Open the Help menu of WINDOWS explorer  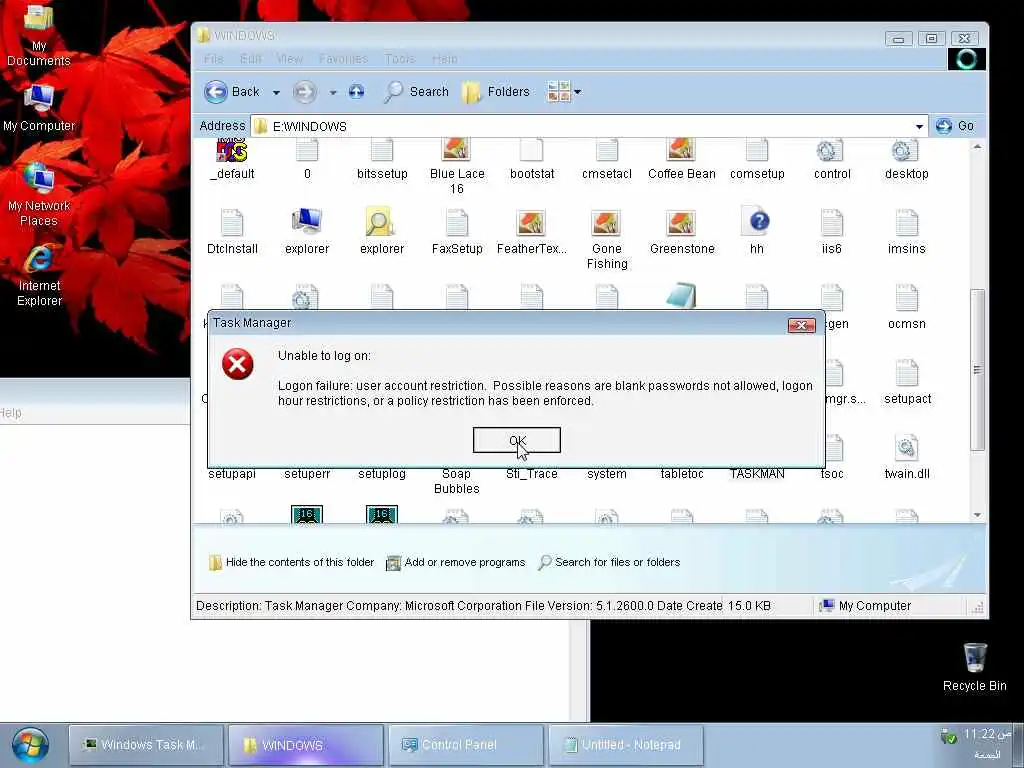444,59
